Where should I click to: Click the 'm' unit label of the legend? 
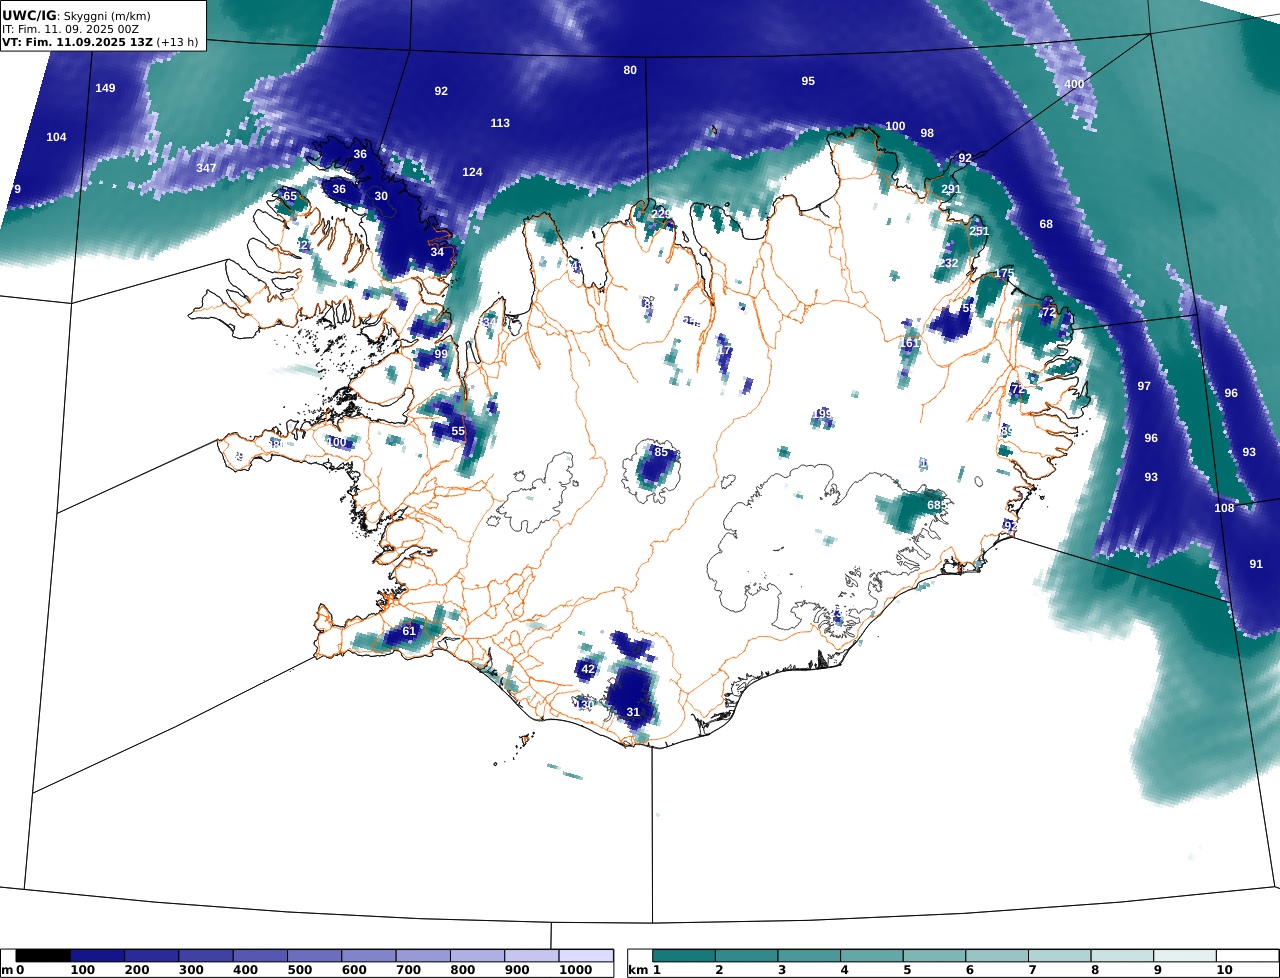click(7, 970)
